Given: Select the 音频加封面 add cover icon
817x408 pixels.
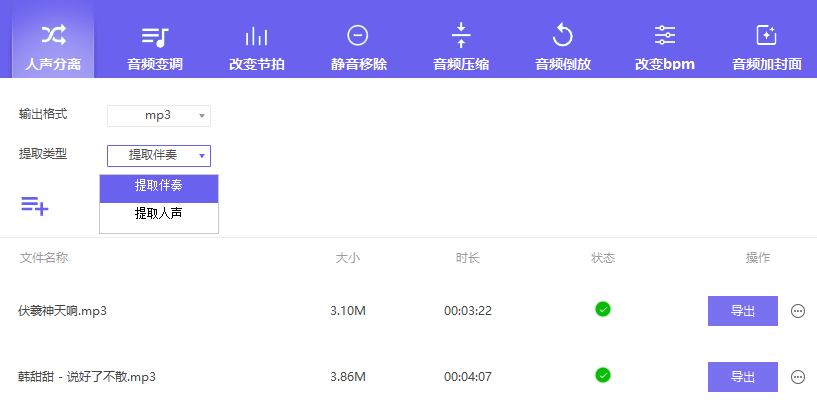Looking at the screenshot, I should [x=766, y=37].
